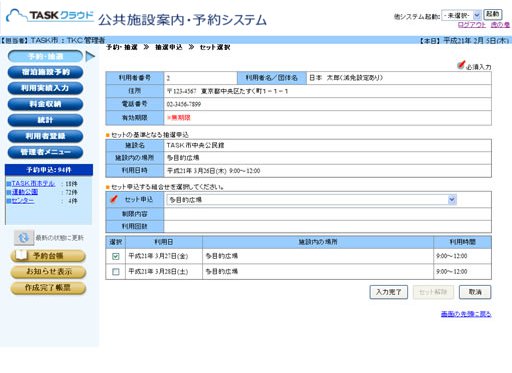
Task: Click the TASK市中央公民館 facility name
Action: [195, 145]
